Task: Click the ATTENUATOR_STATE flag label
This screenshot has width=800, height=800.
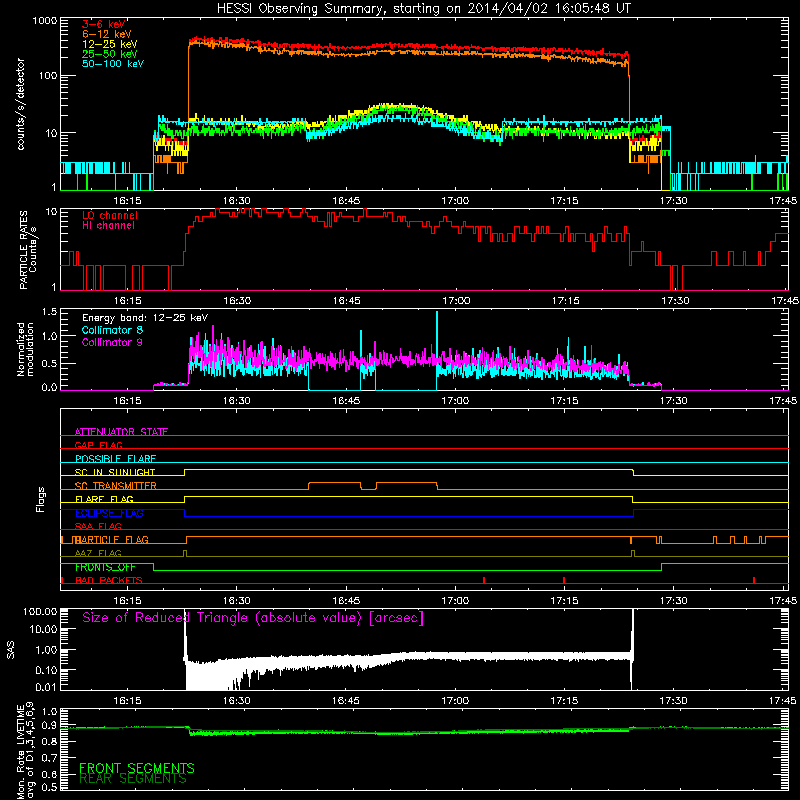Action: tap(121, 432)
